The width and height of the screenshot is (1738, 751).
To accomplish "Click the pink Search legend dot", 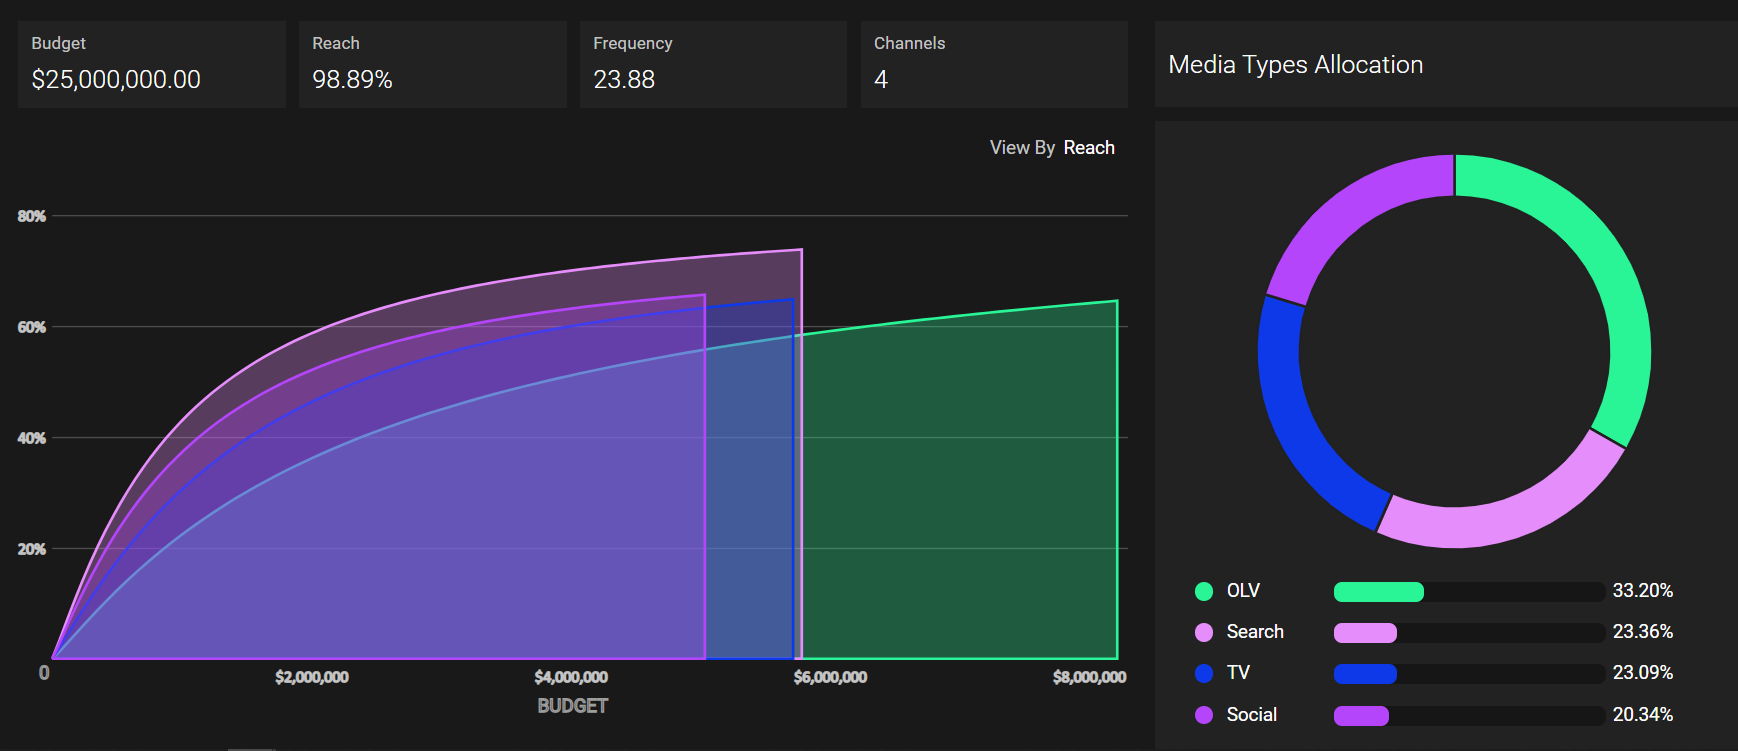I will (x=1204, y=632).
